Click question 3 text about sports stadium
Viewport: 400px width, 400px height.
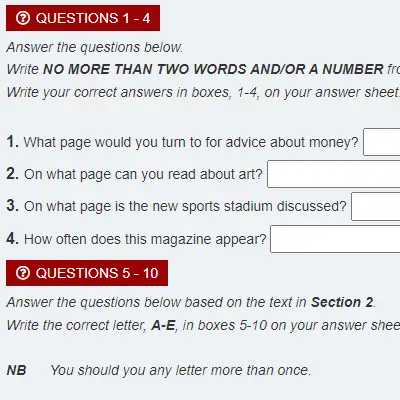tap(185, 206)
